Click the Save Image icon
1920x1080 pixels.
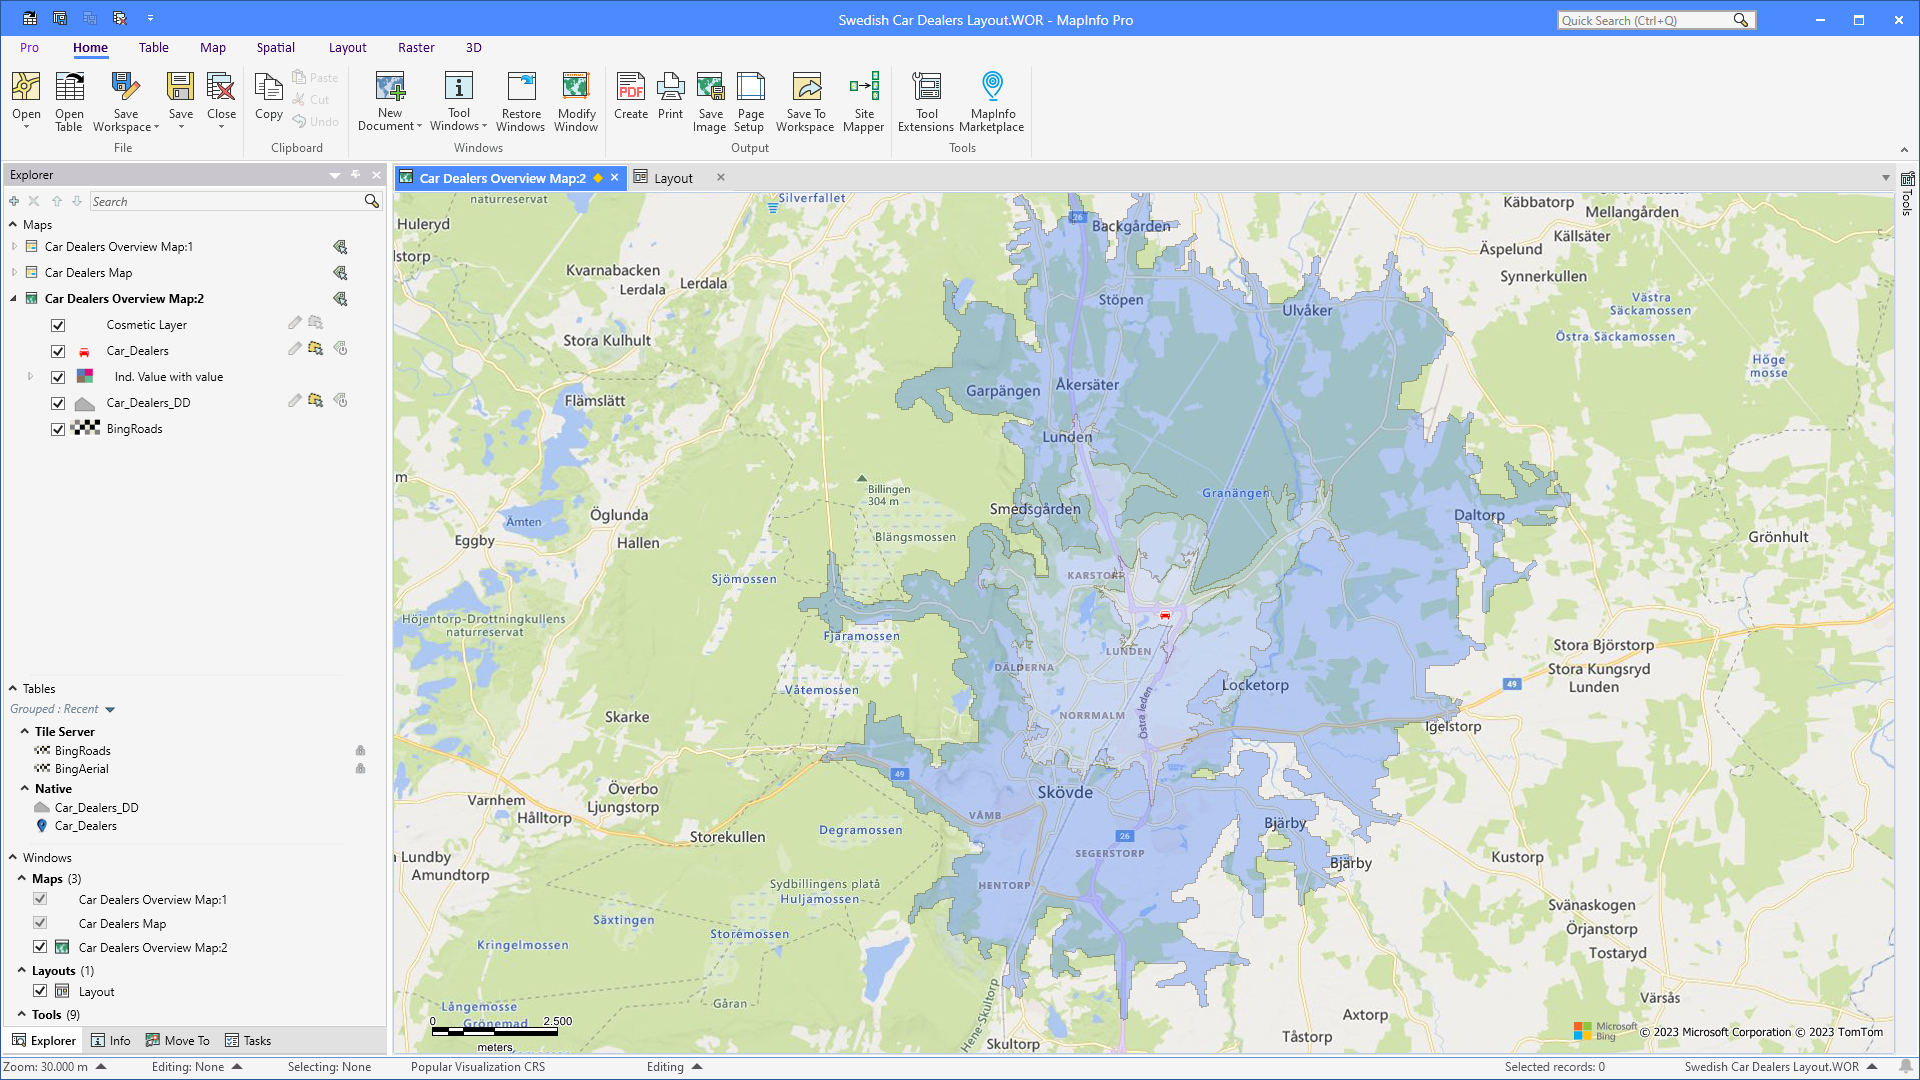click(x=710, y=87)
